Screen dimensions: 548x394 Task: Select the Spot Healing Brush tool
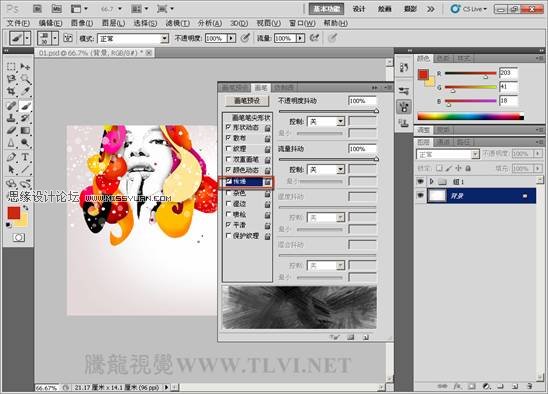(11, 105)
